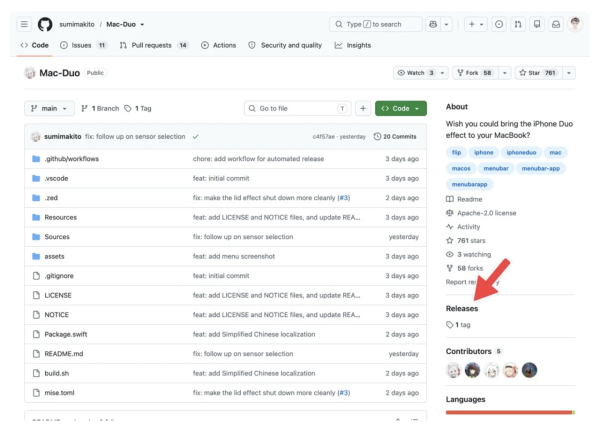This screenshot has height=431, width=600.
Task: Open the main branch selector
Action: (x=49, y=108)
